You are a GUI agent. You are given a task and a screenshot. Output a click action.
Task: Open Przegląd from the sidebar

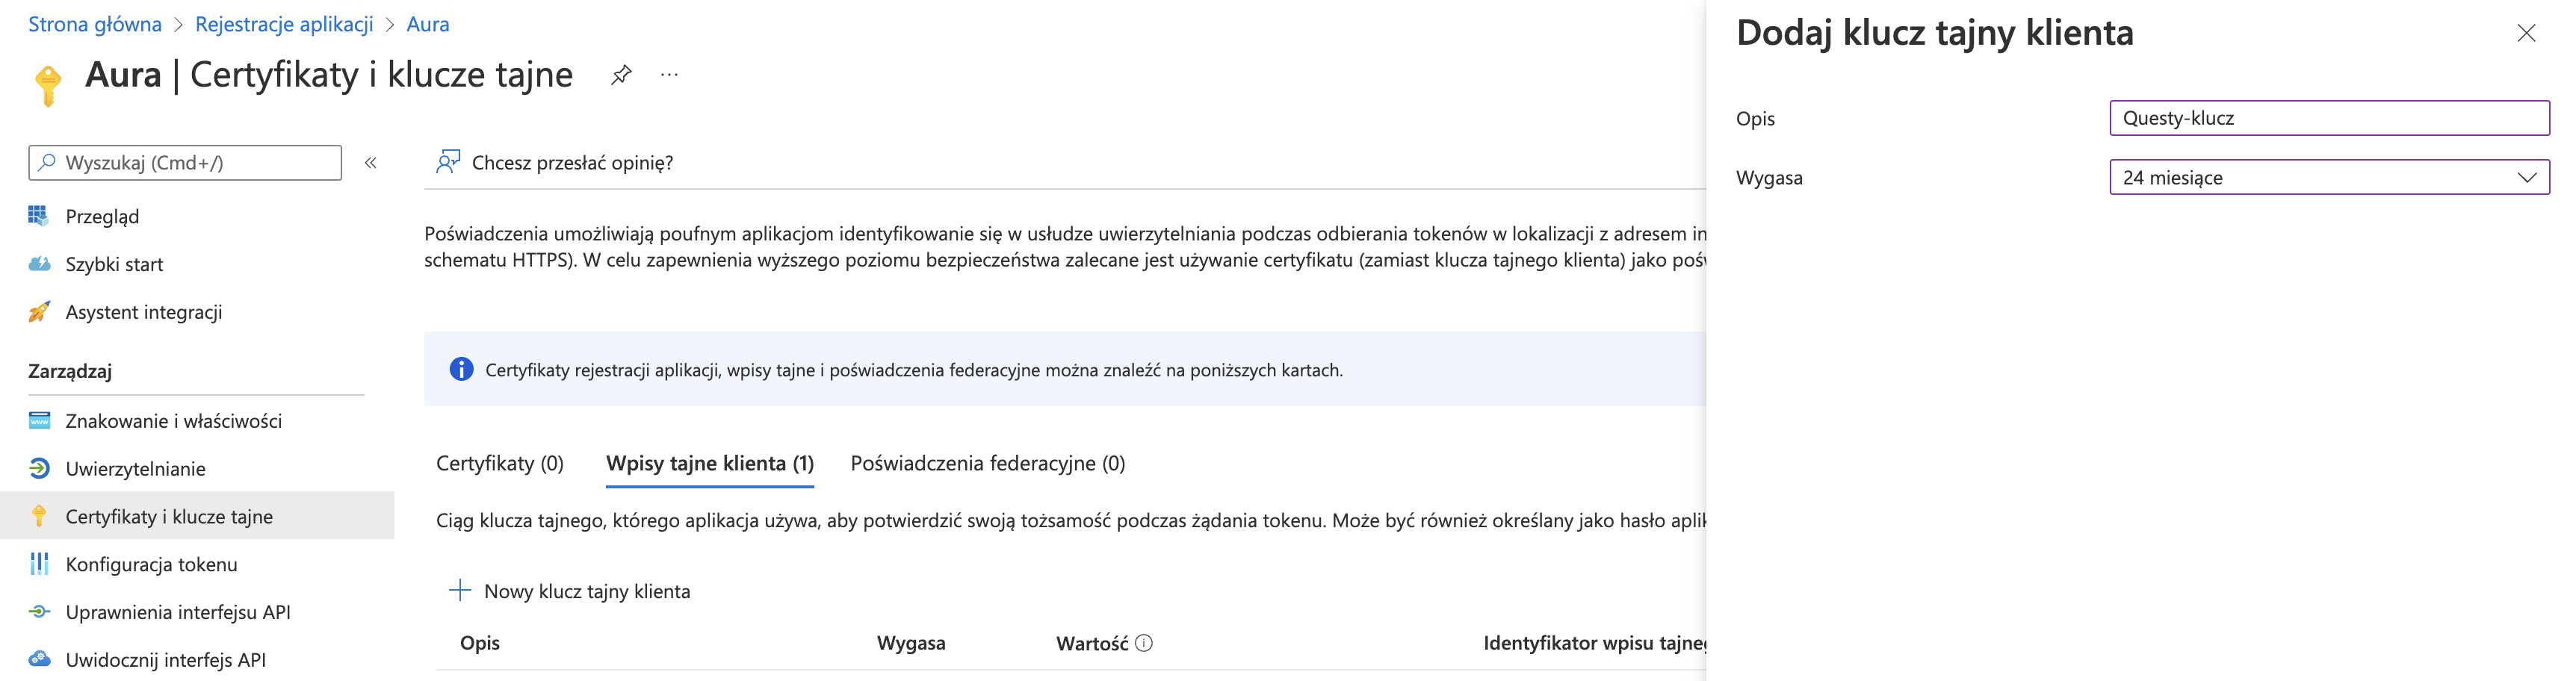[x=102, y=216]
